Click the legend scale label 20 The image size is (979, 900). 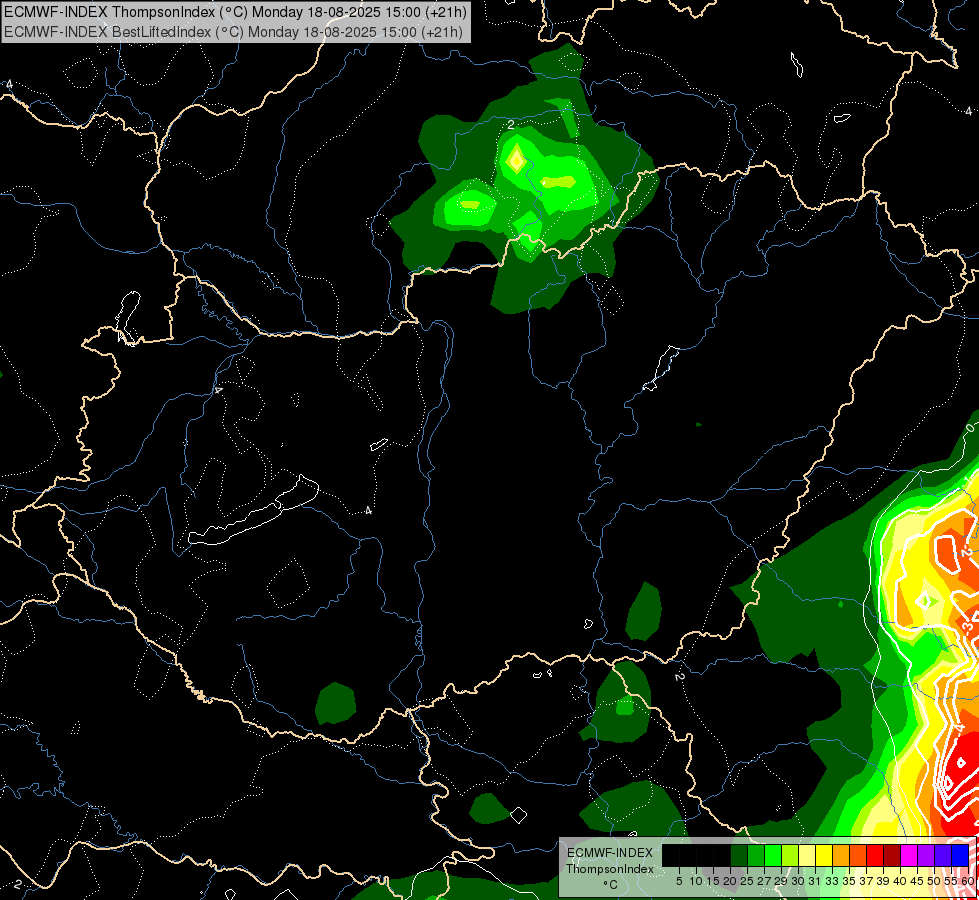pos(731,881)
